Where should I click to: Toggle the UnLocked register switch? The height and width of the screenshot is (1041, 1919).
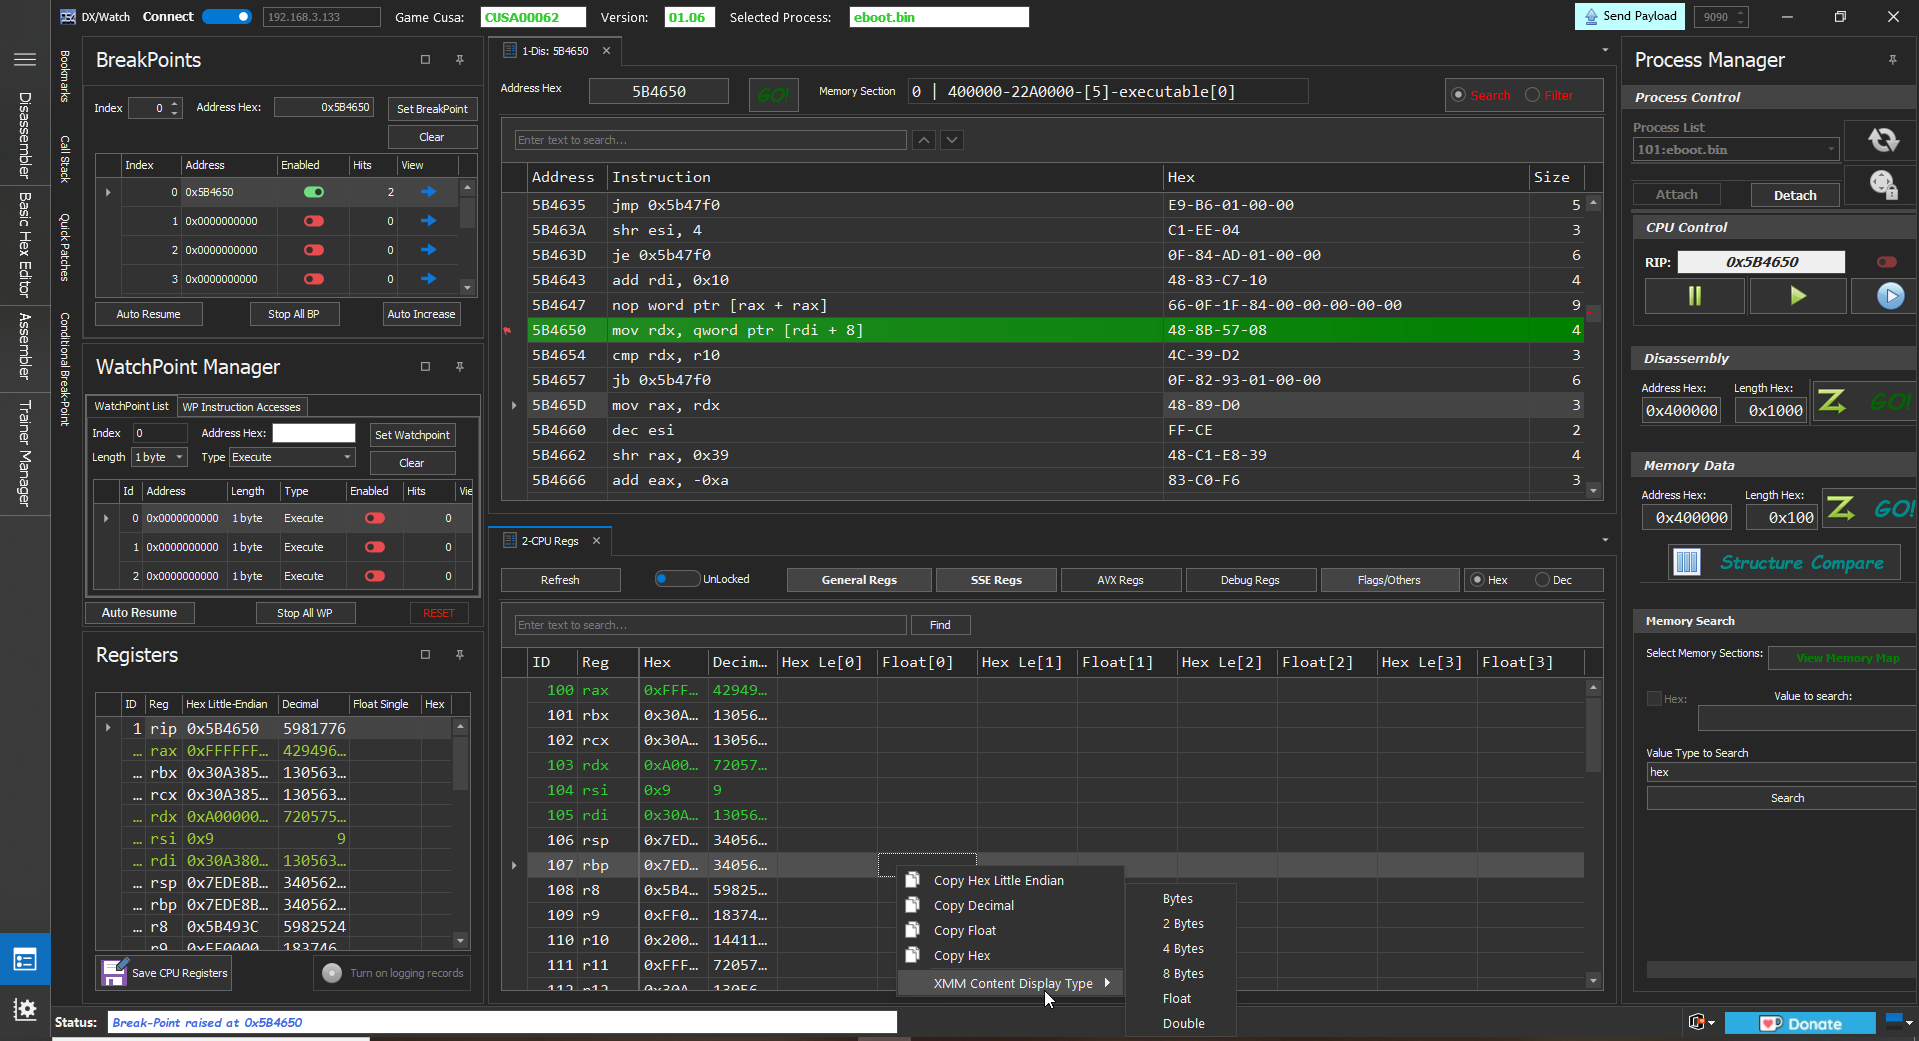click(676, 579)
